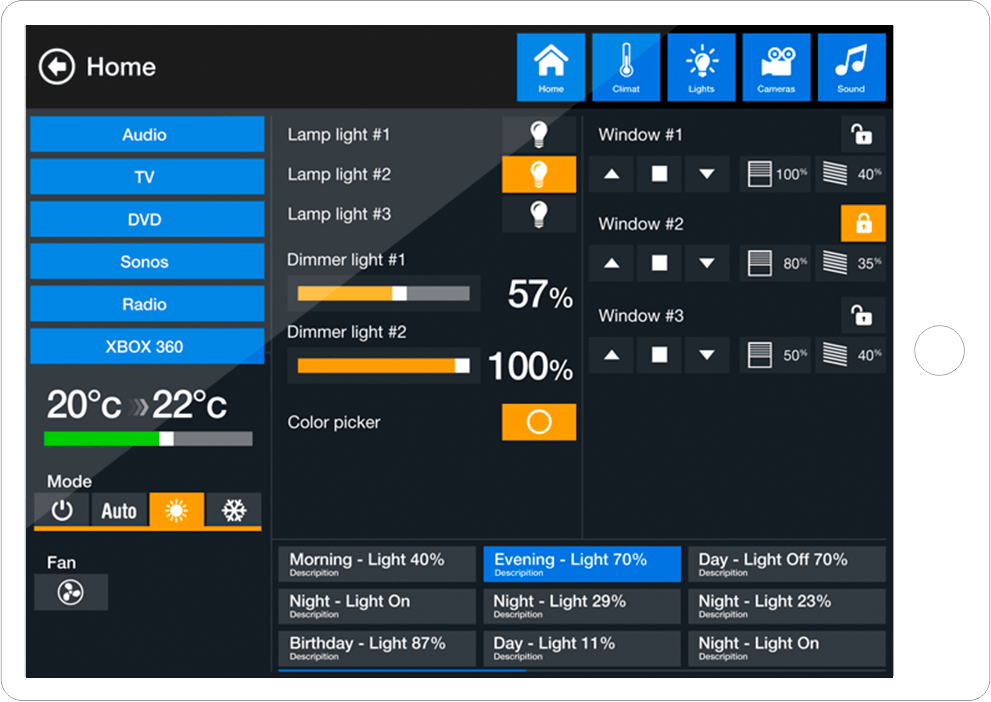Screen dimensions: 991x702
Task: Lower Window #3 with down arrow
Action: tap(707, 355)
